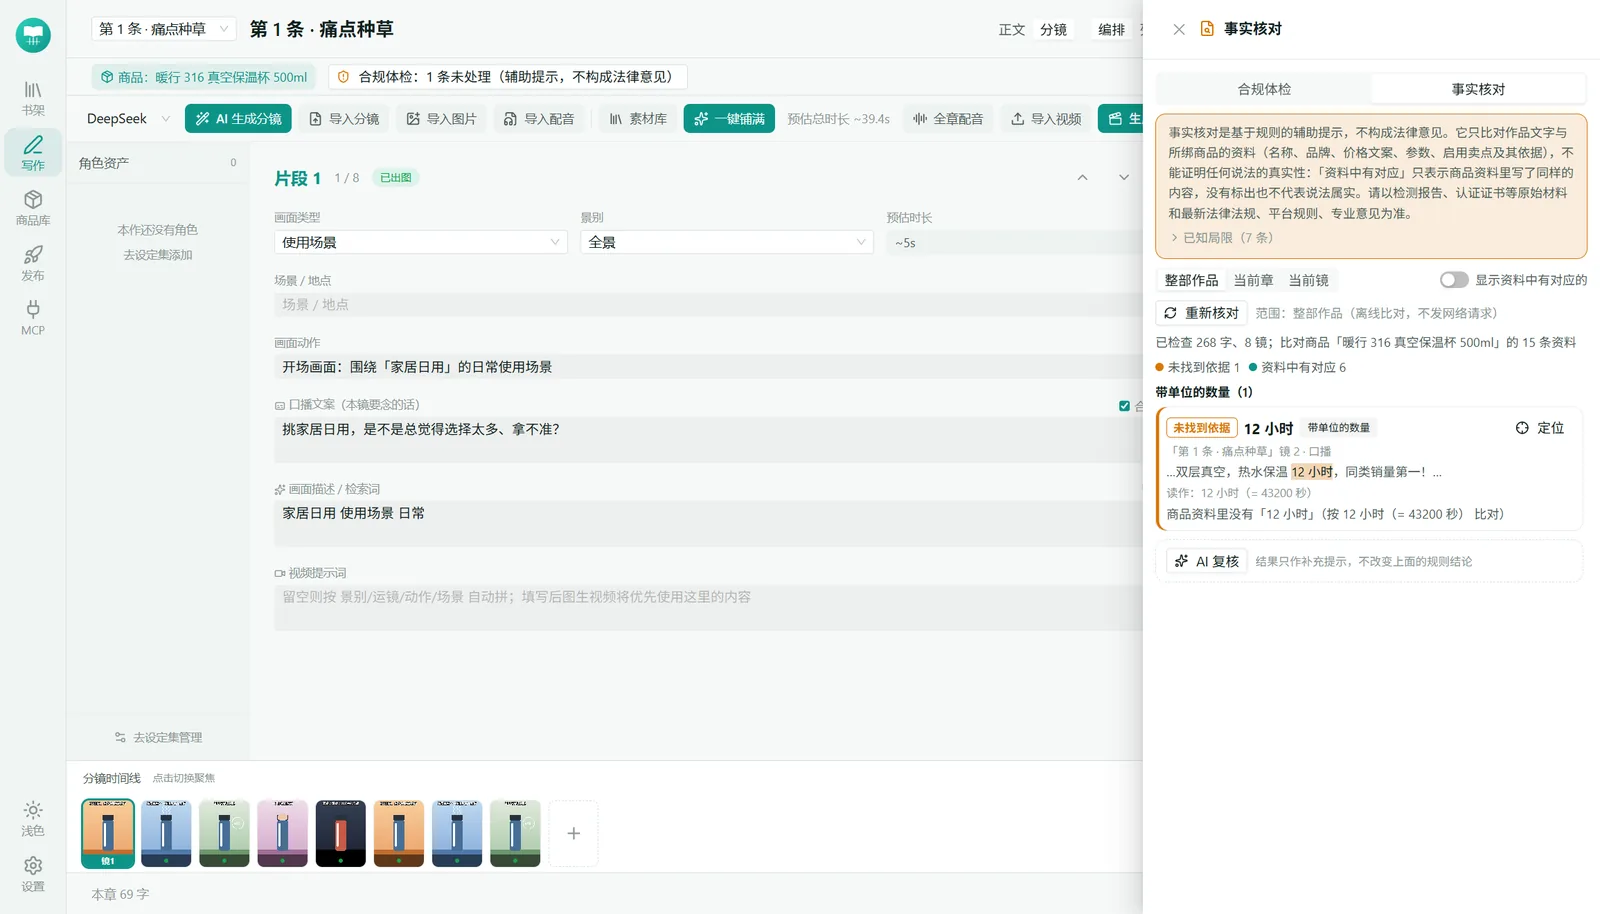Click 全章配音 toolbar item
The image size is (1600, 914).
pyautogui.click(x=948, y=118)
